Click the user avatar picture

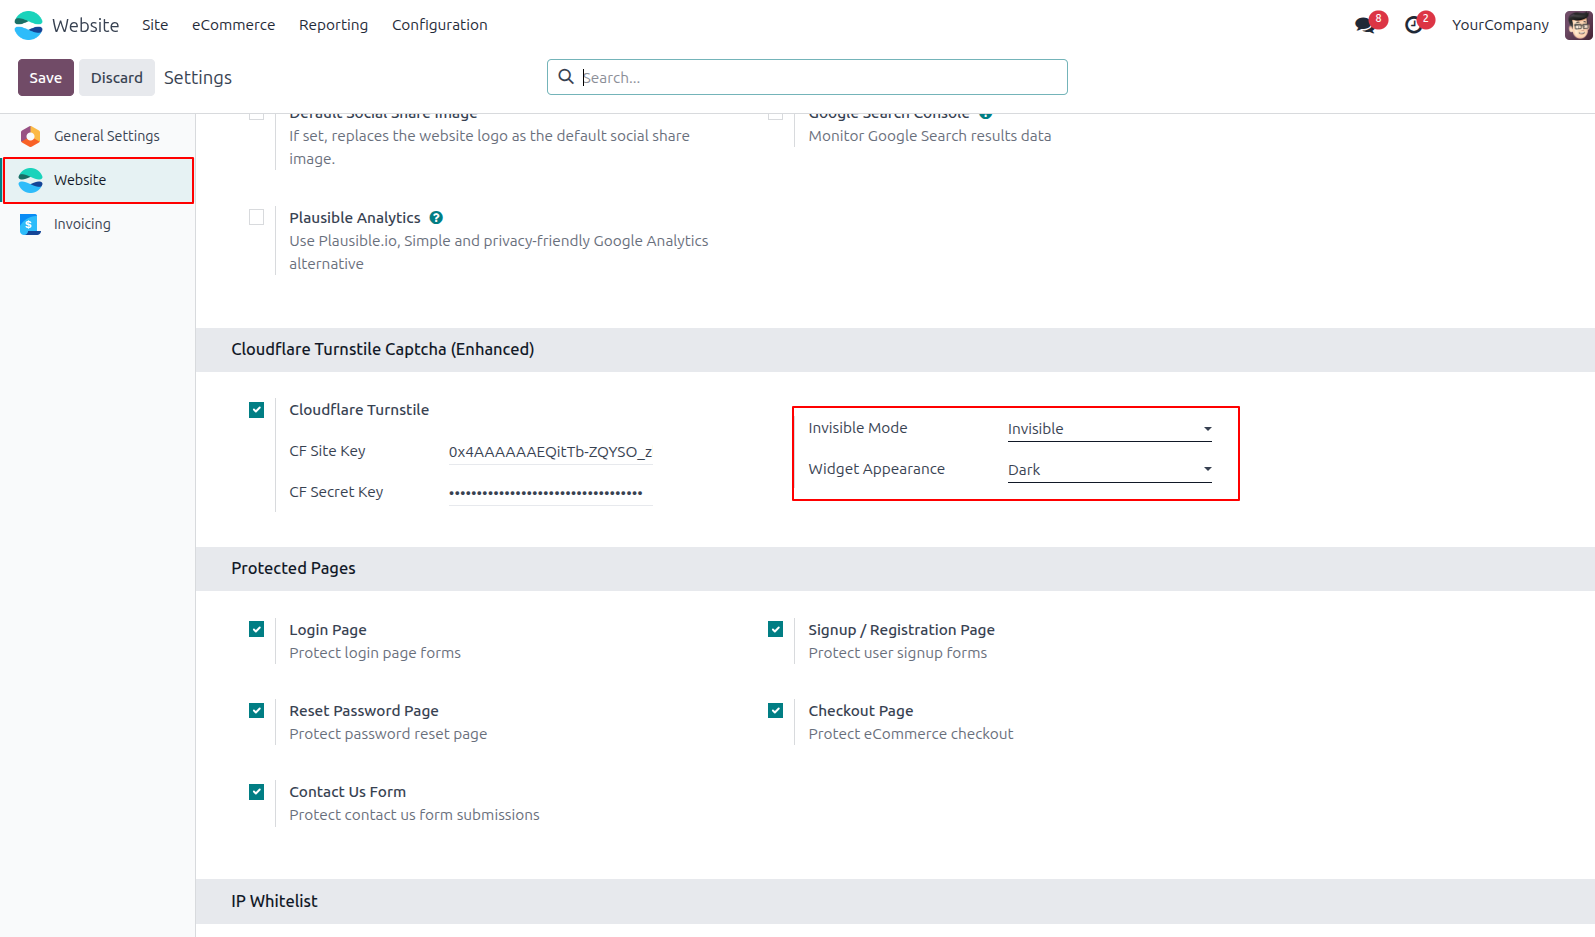pos(1578,25)
